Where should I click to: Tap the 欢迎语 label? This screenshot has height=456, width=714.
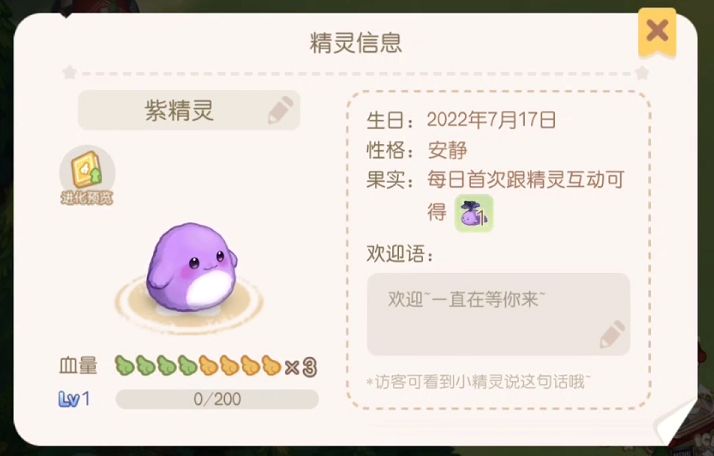[399, 254]
